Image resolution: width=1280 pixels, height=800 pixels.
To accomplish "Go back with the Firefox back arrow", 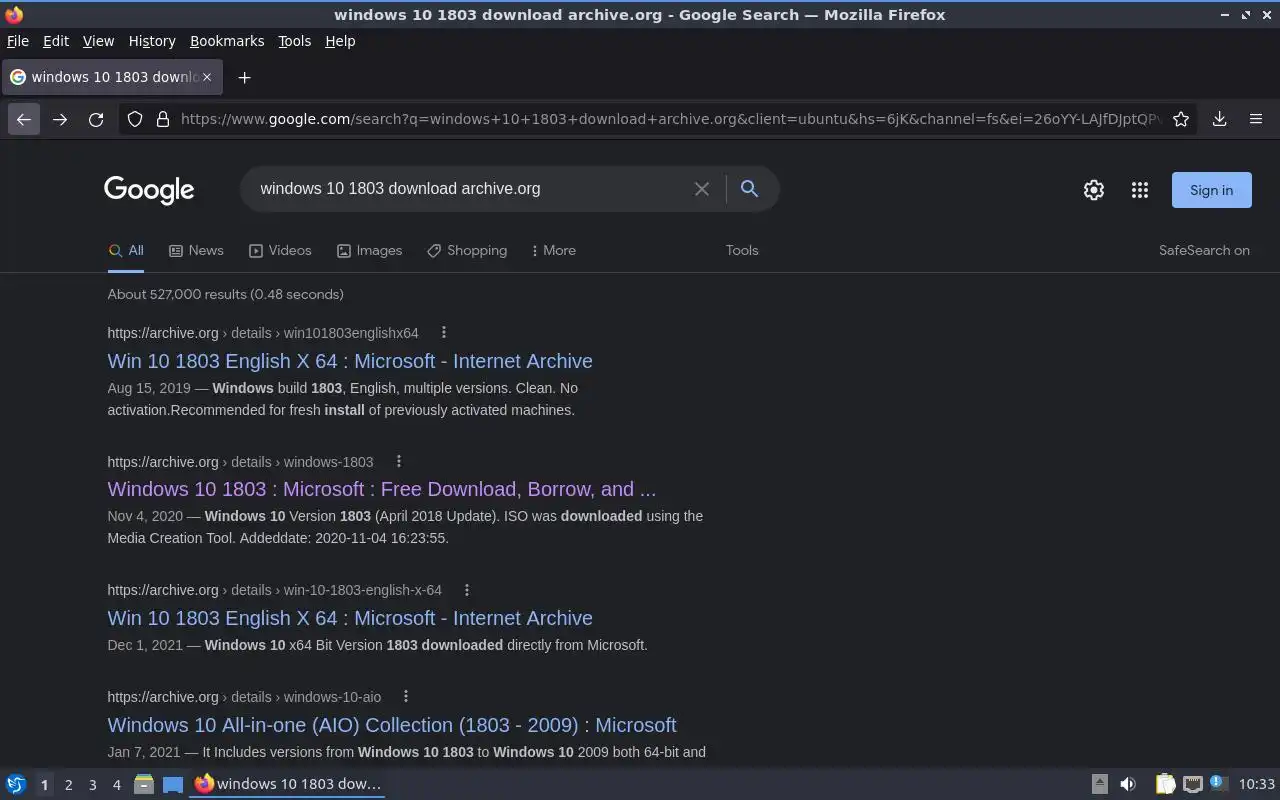I will click(24, 119).
